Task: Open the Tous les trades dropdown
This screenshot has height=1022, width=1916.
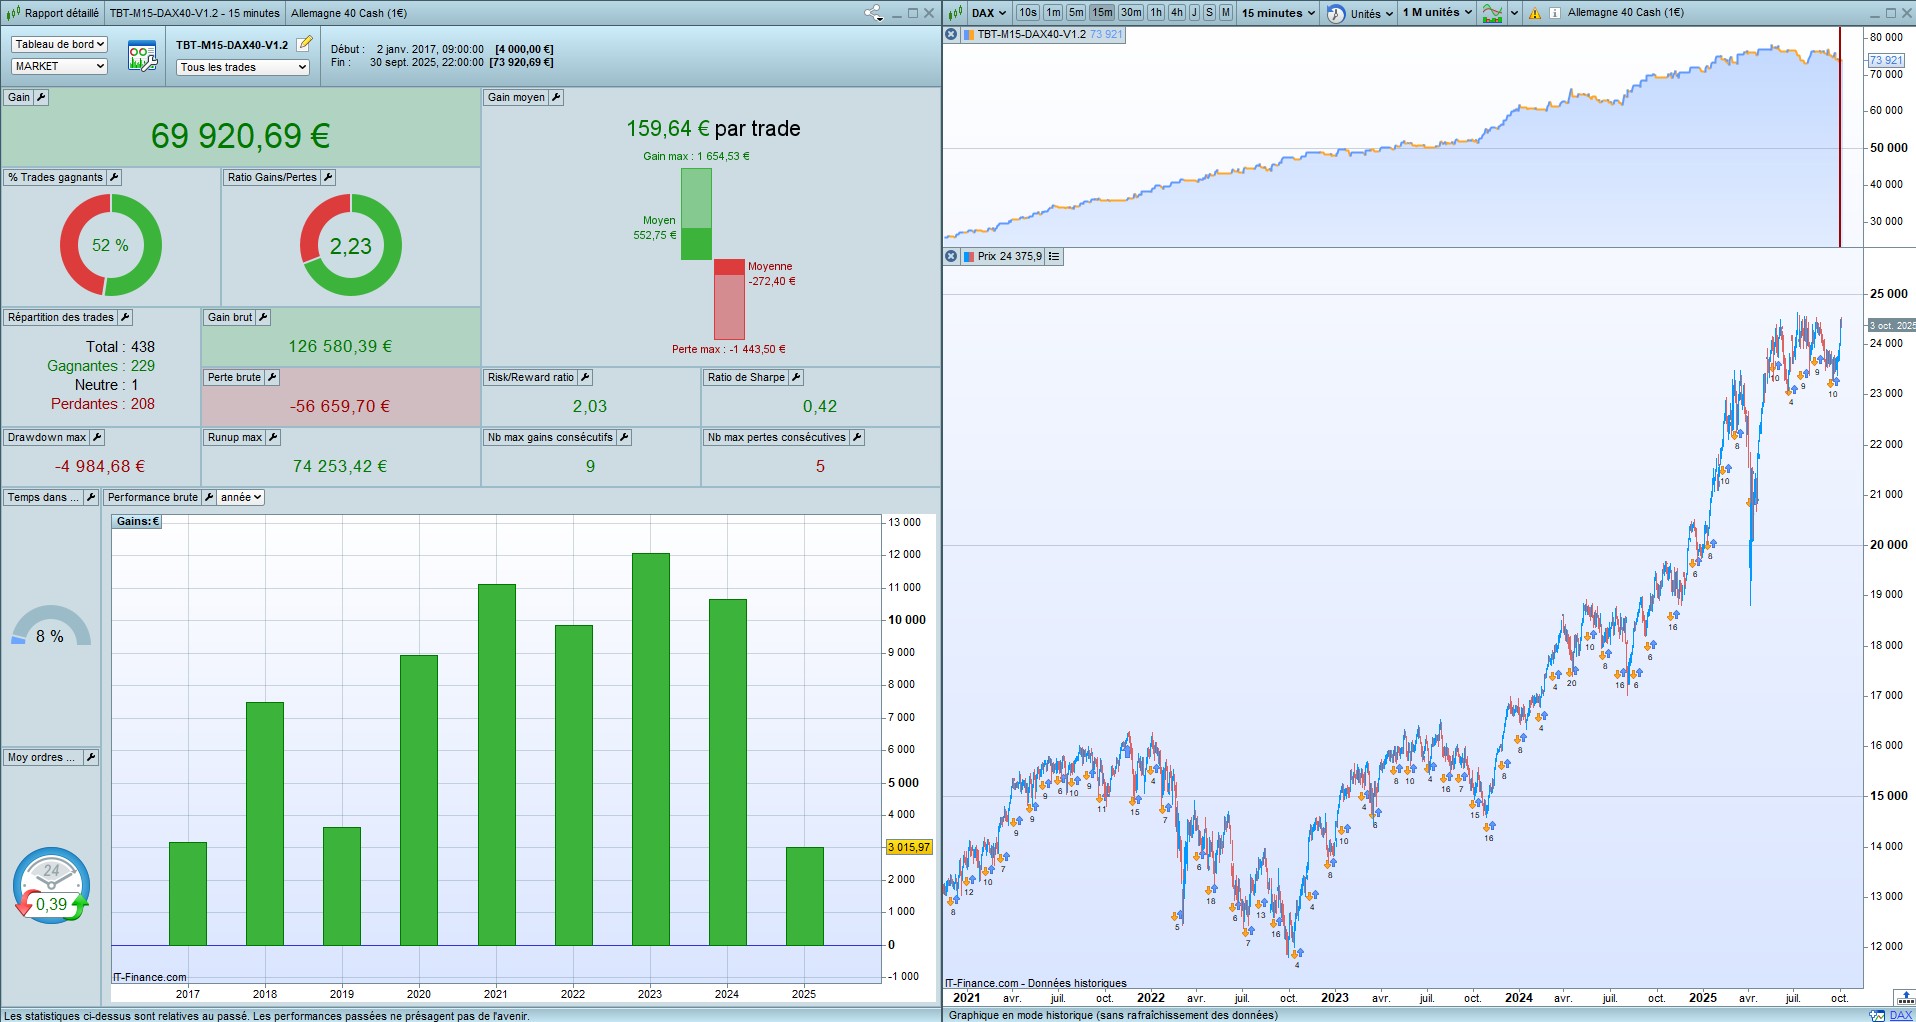Action: click(x=243, y=67)
